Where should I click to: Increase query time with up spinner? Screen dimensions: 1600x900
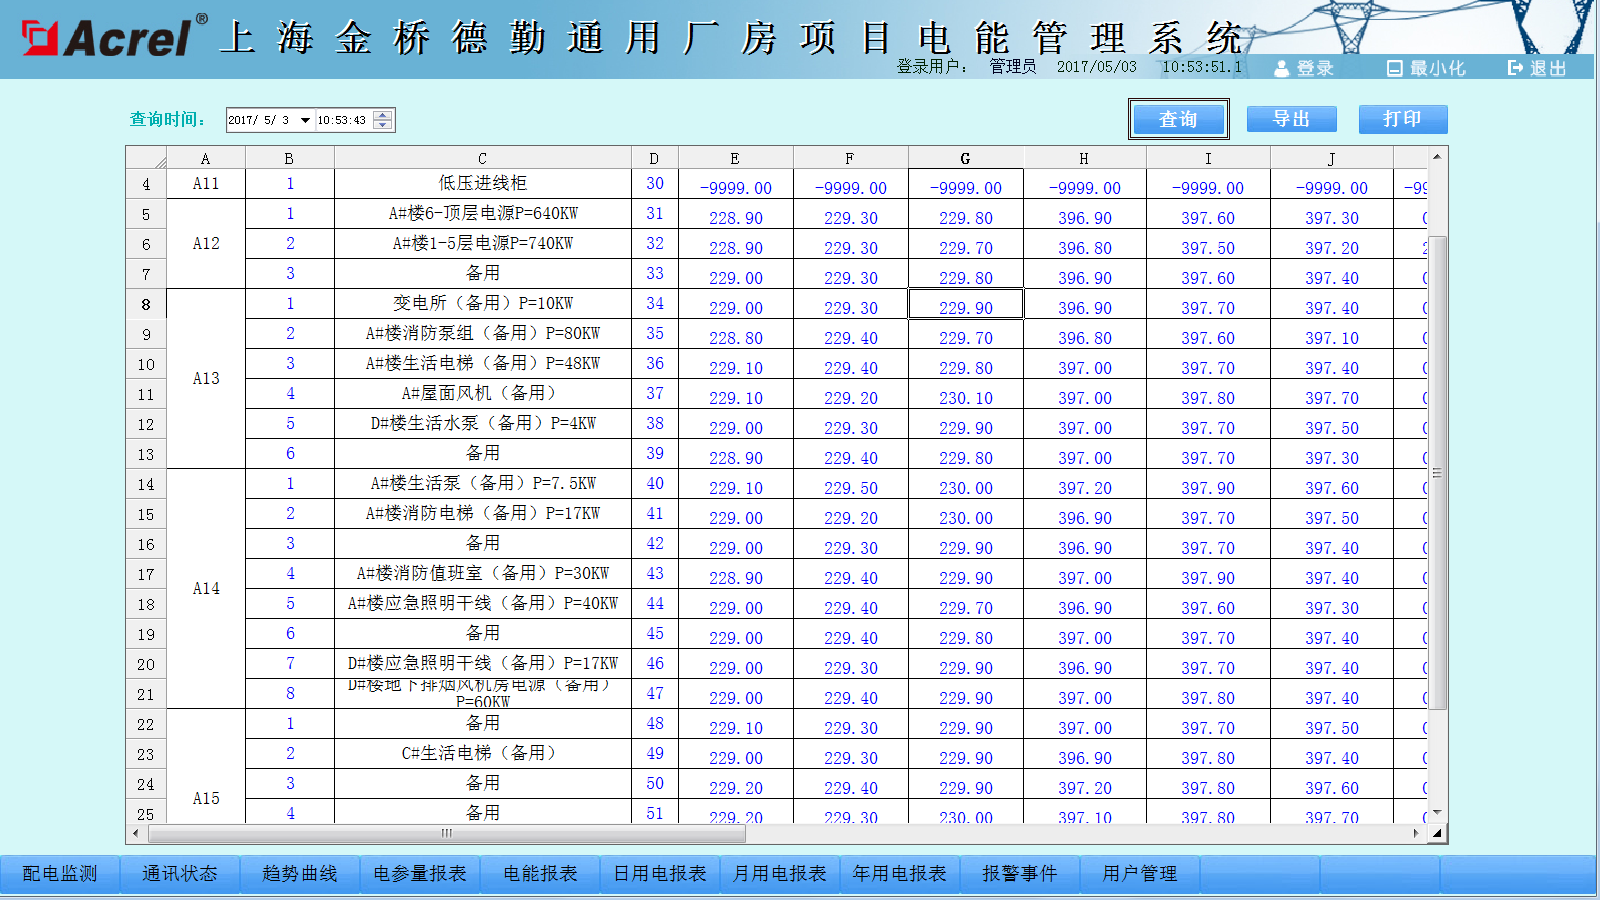[382, 115]
